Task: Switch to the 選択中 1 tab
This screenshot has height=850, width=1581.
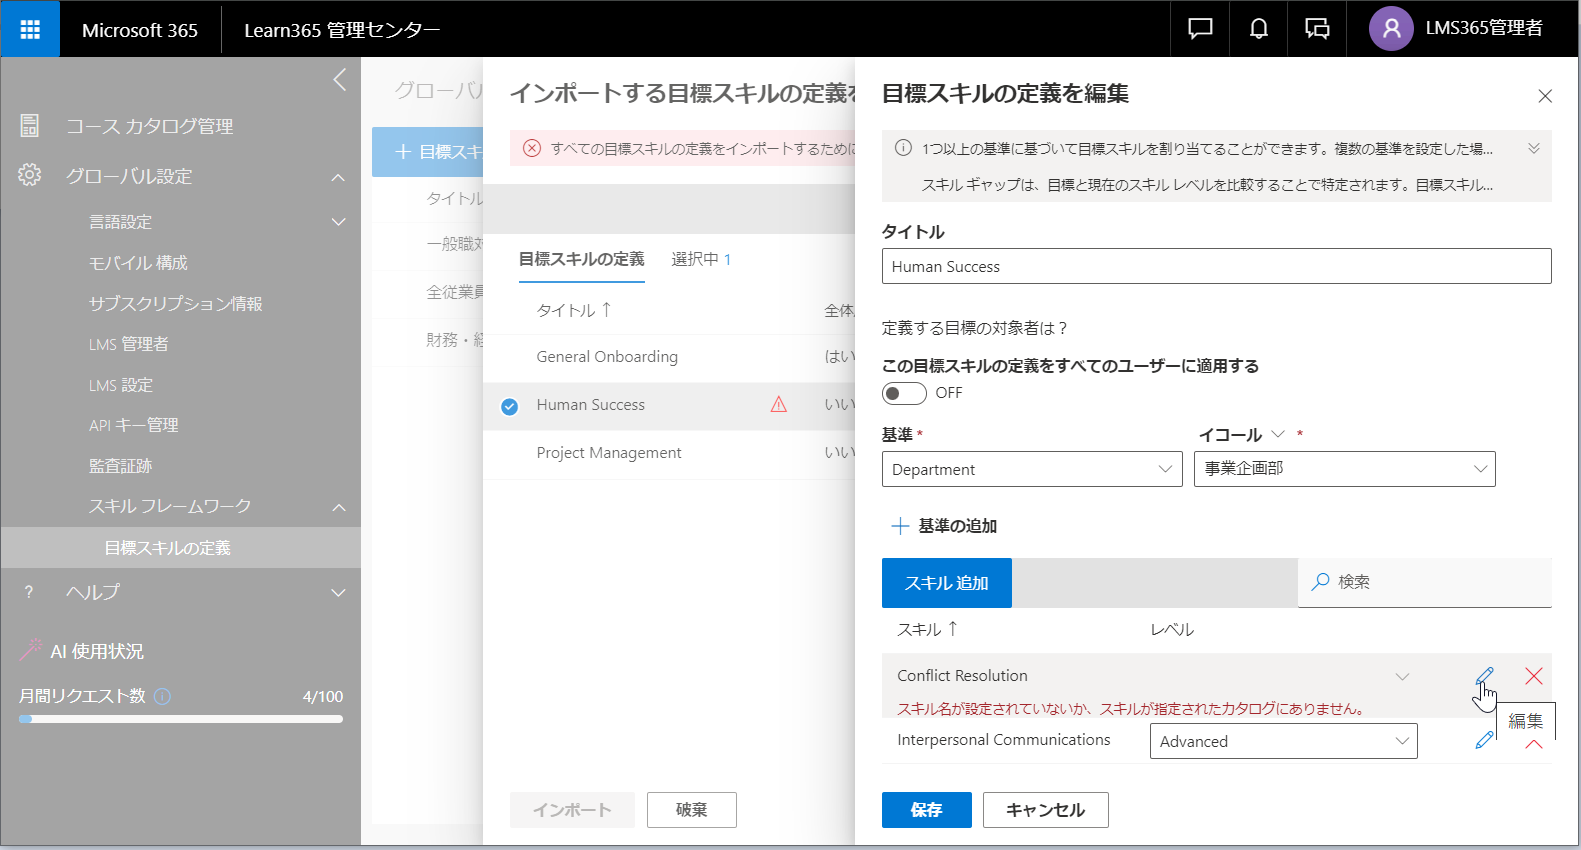Action: pos(701,259)
